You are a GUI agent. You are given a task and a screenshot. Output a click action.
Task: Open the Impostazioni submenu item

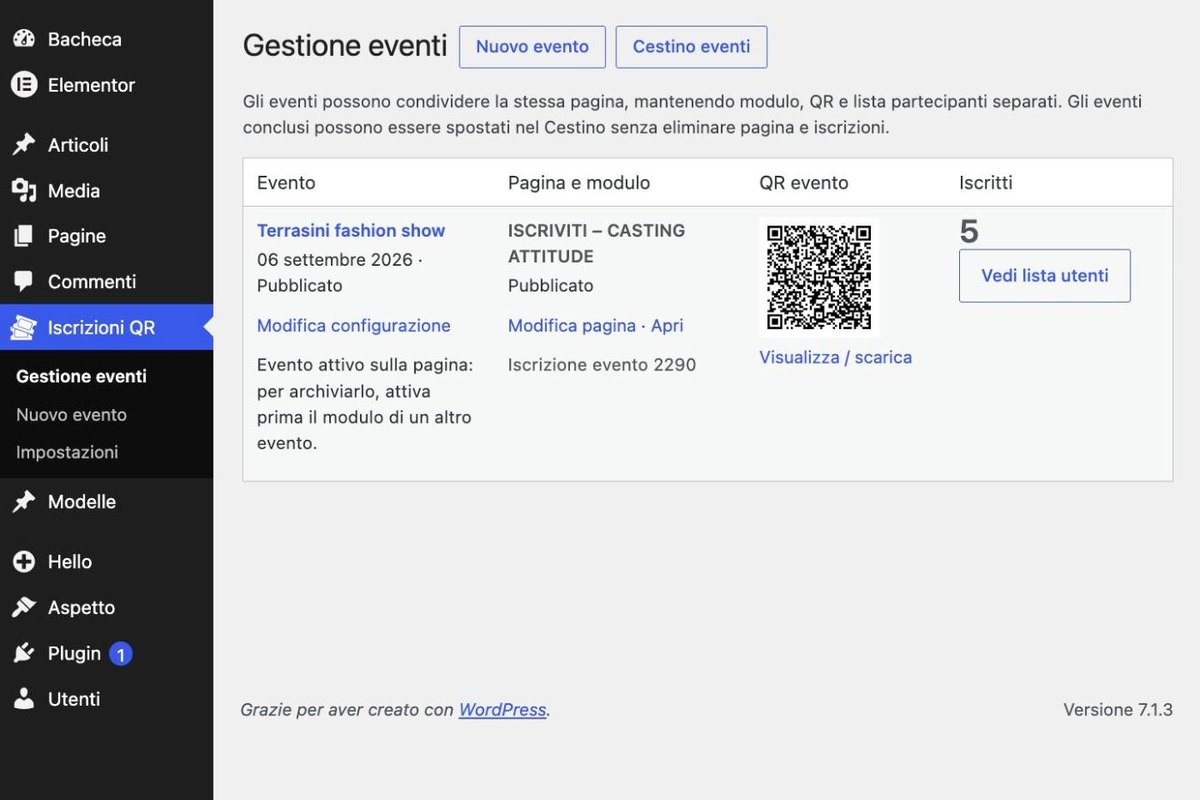[67, 452]
